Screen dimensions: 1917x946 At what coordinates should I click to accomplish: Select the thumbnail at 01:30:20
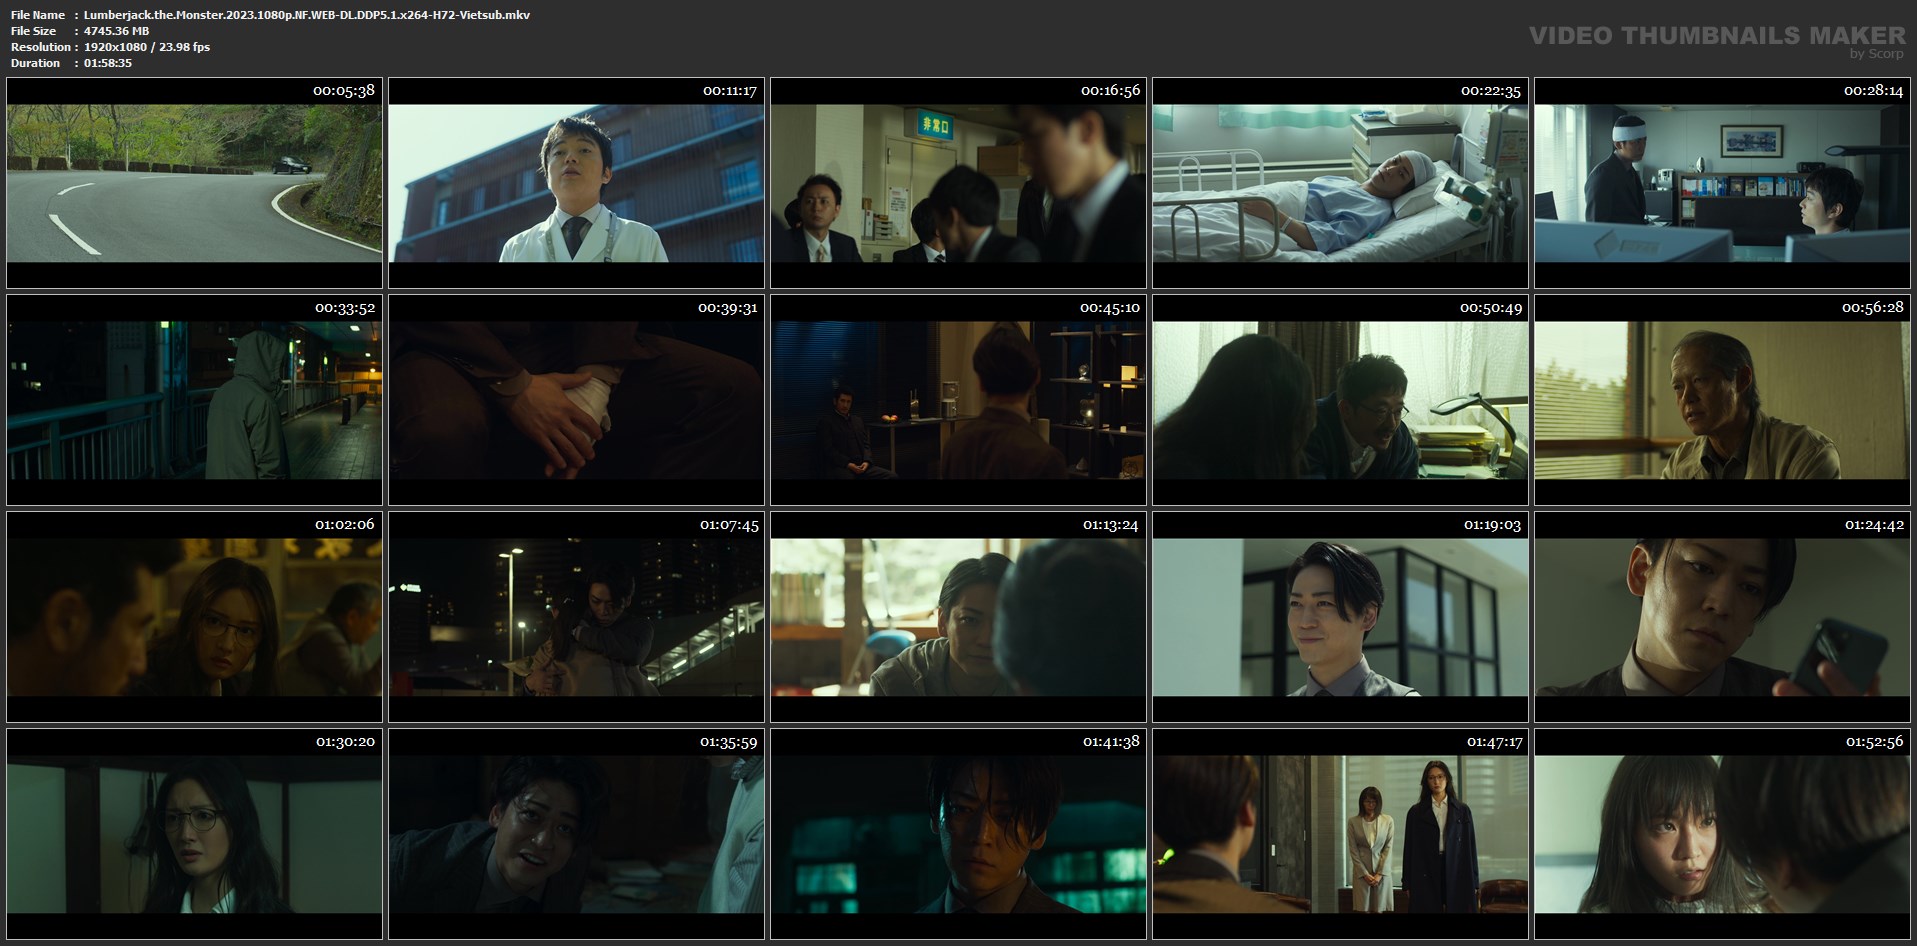click(194, 834)
